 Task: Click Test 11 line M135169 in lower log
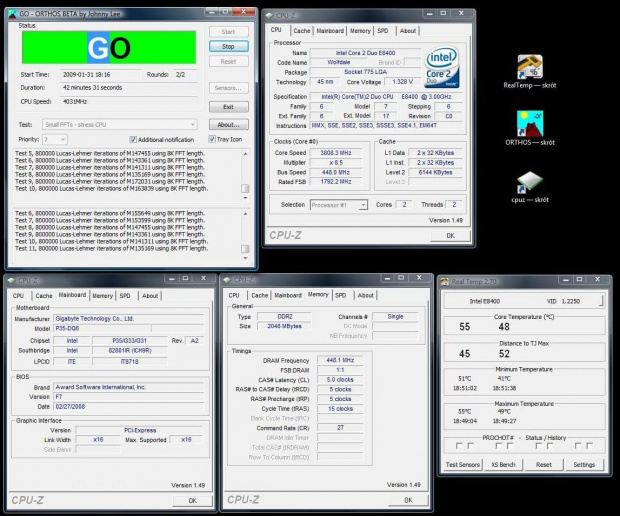[x=112, y=249]
